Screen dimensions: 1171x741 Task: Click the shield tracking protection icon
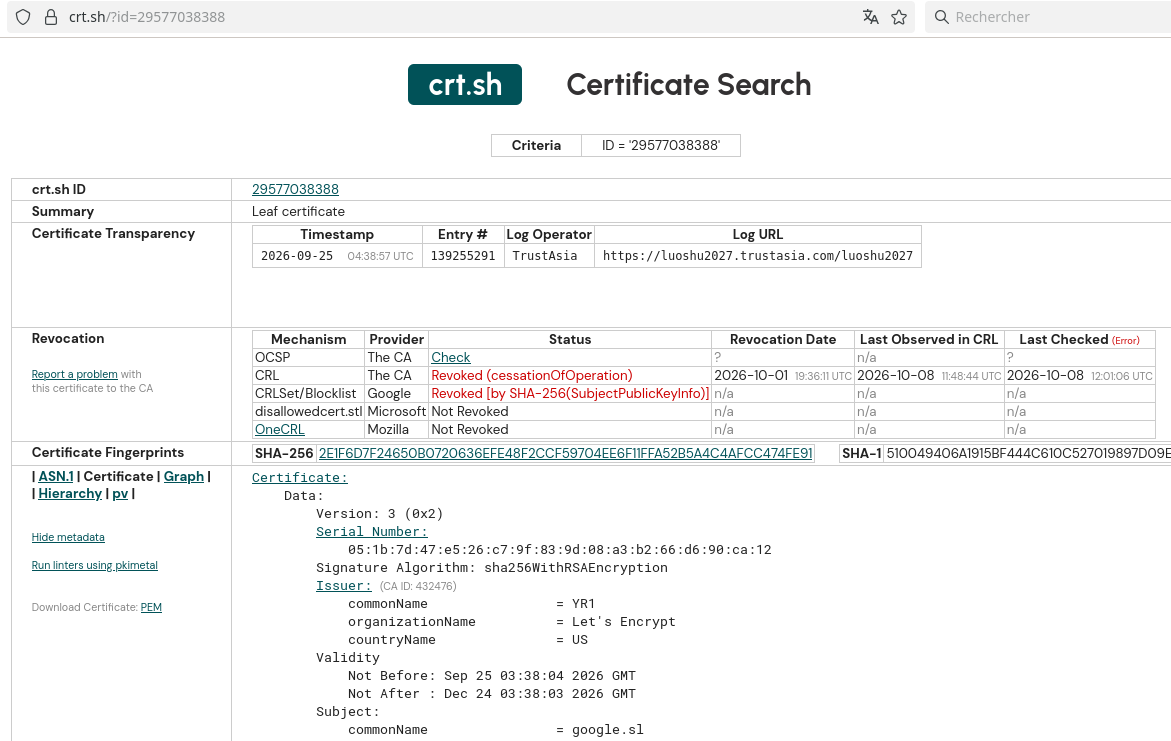[x=23, y=16]
